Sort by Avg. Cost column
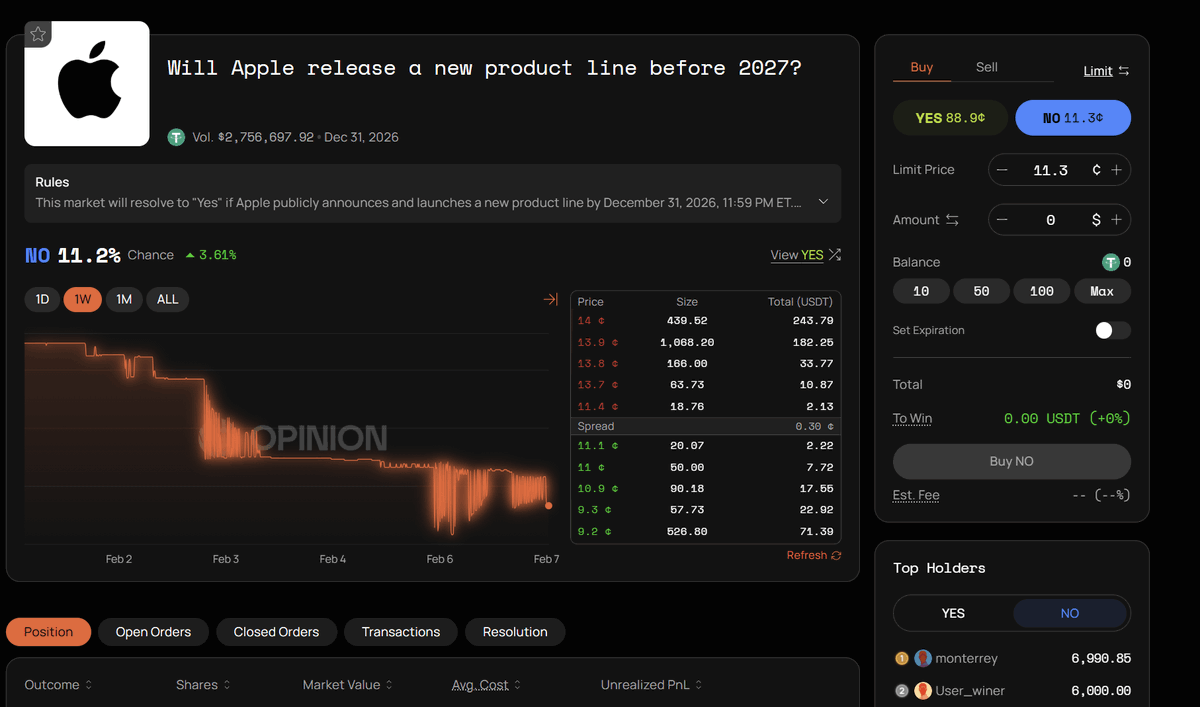 click(x=486, y=685)
